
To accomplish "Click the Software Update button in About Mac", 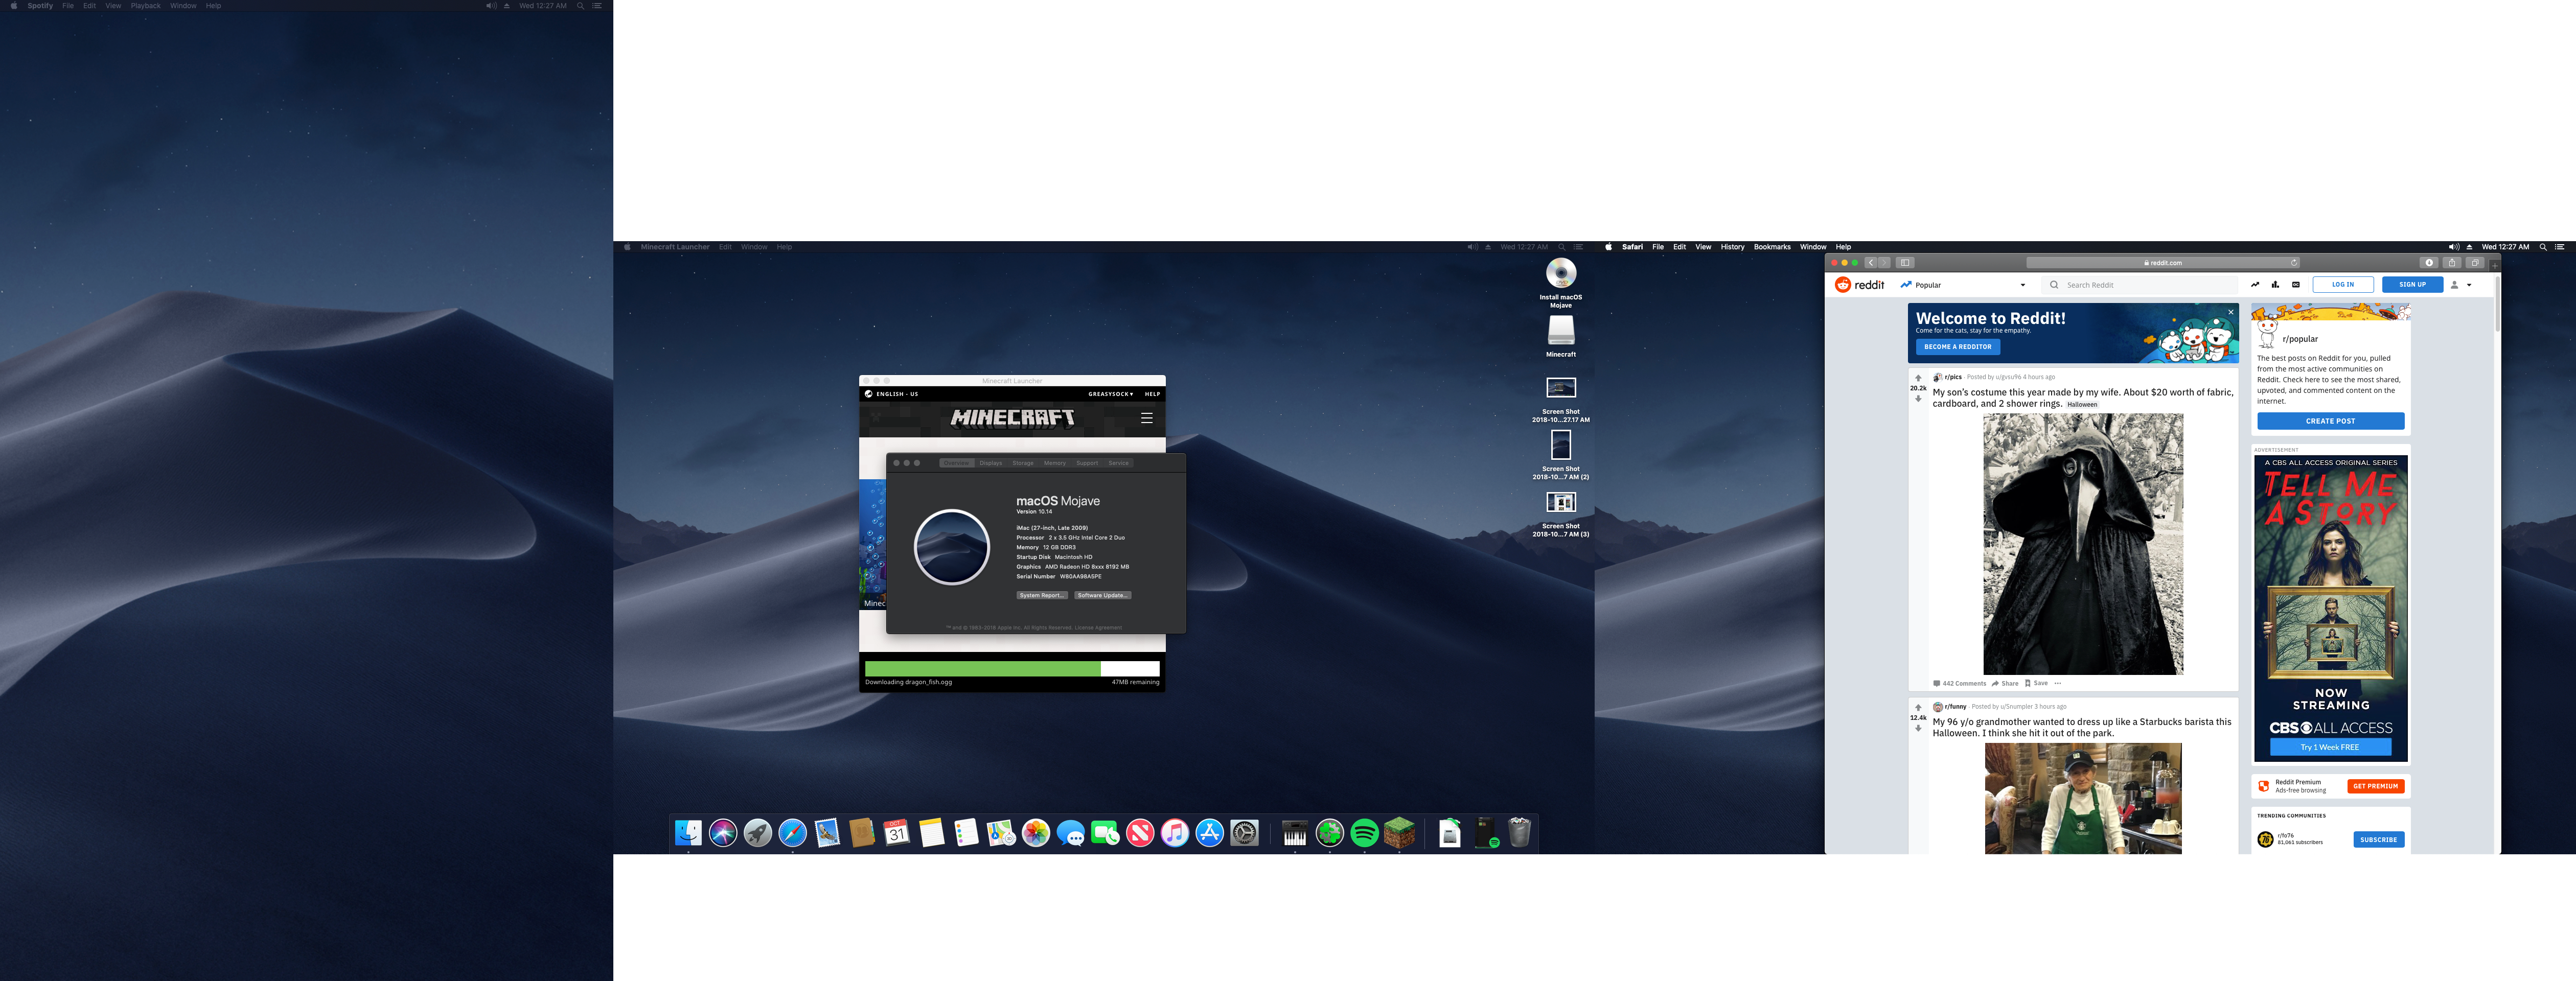I will pos(1102,595).
